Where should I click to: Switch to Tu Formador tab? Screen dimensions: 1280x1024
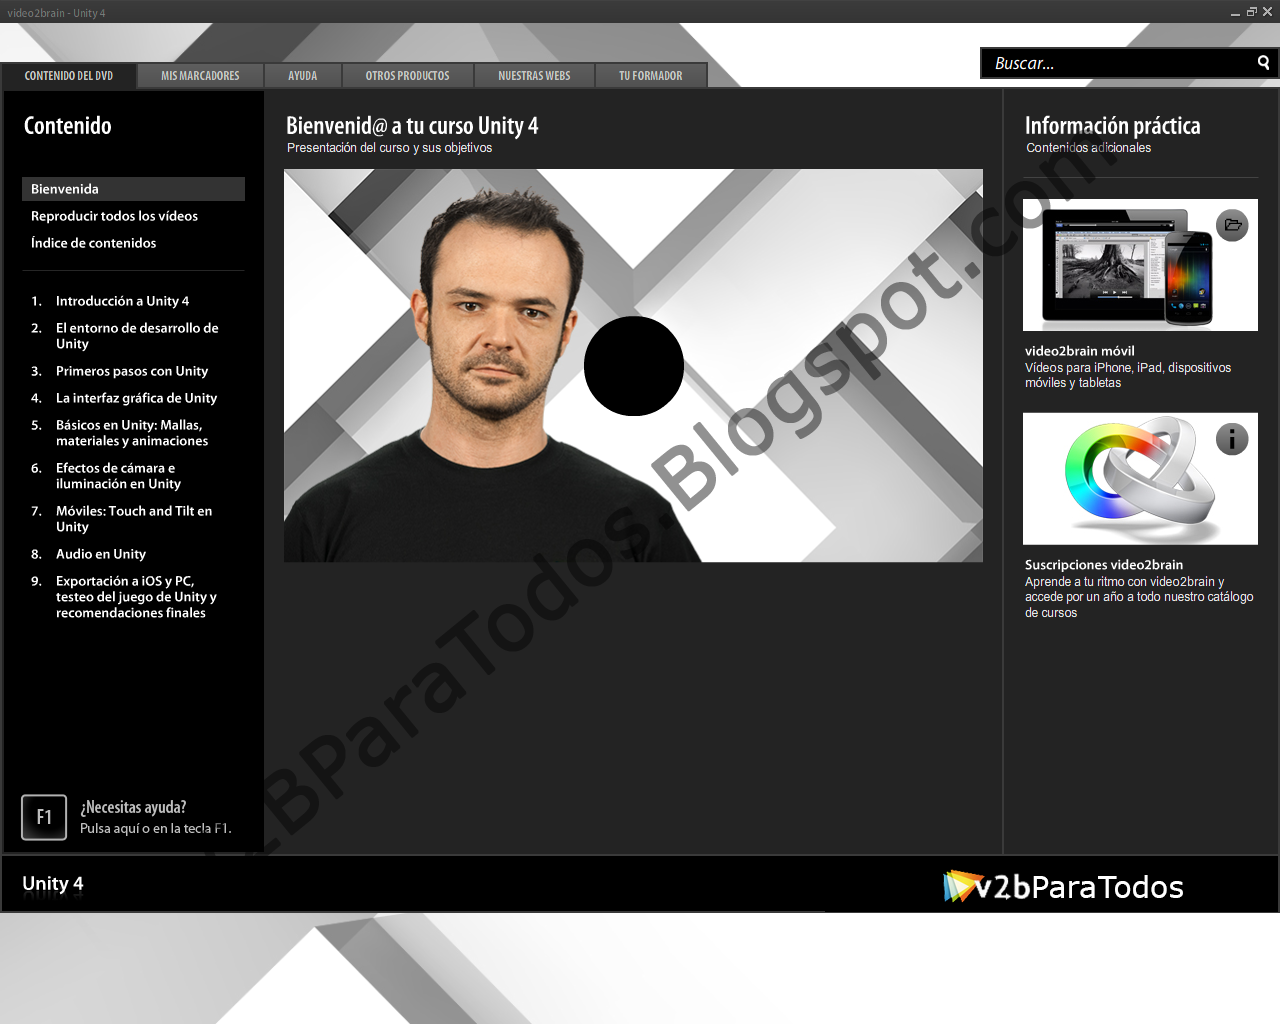click(x=651, y=76)
